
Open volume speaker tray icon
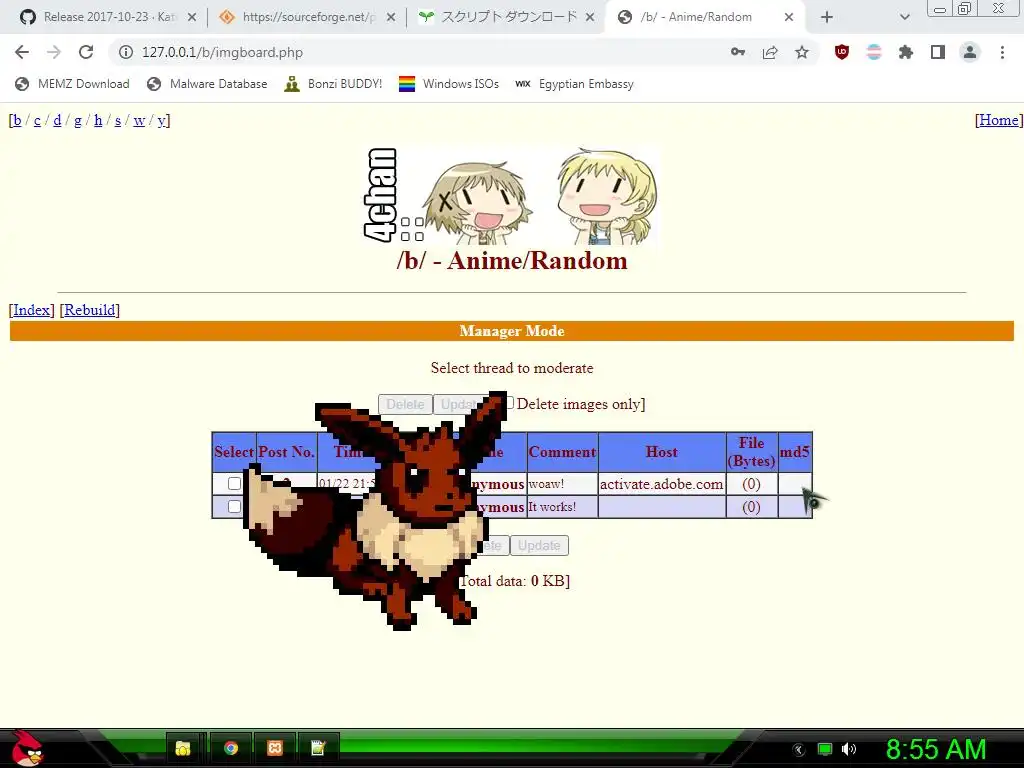click(x=849, y=749)
